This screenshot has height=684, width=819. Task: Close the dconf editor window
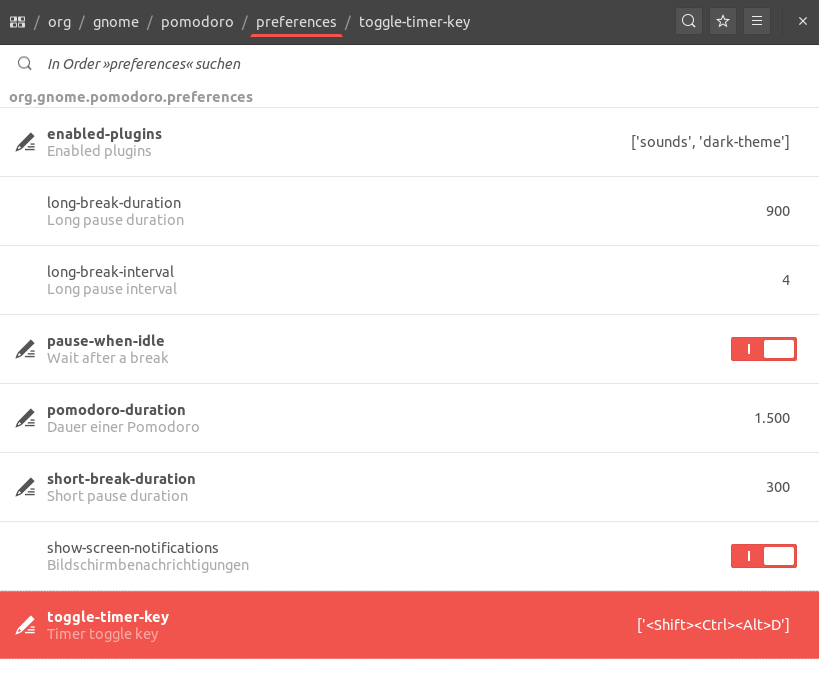tap(803, 21)
